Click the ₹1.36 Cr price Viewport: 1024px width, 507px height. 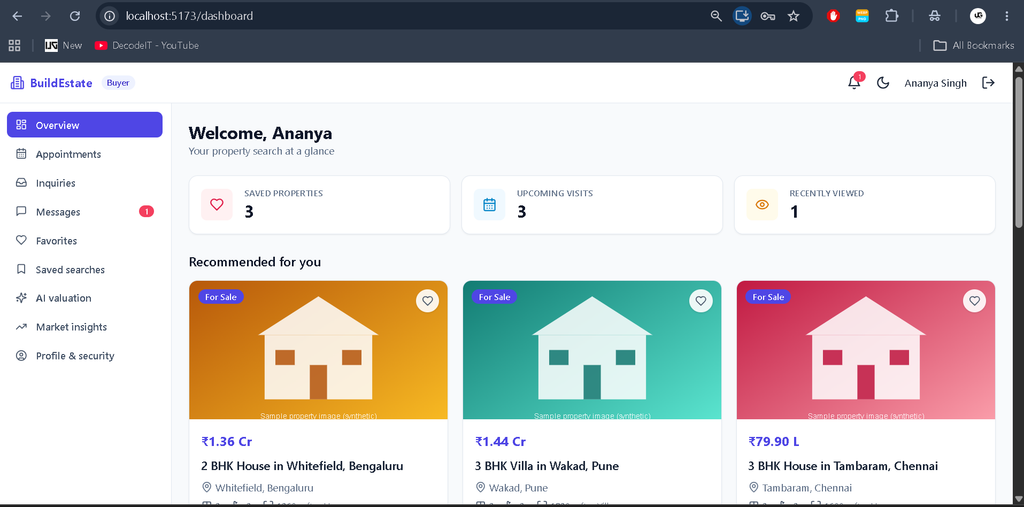click(x=227, y=442)
